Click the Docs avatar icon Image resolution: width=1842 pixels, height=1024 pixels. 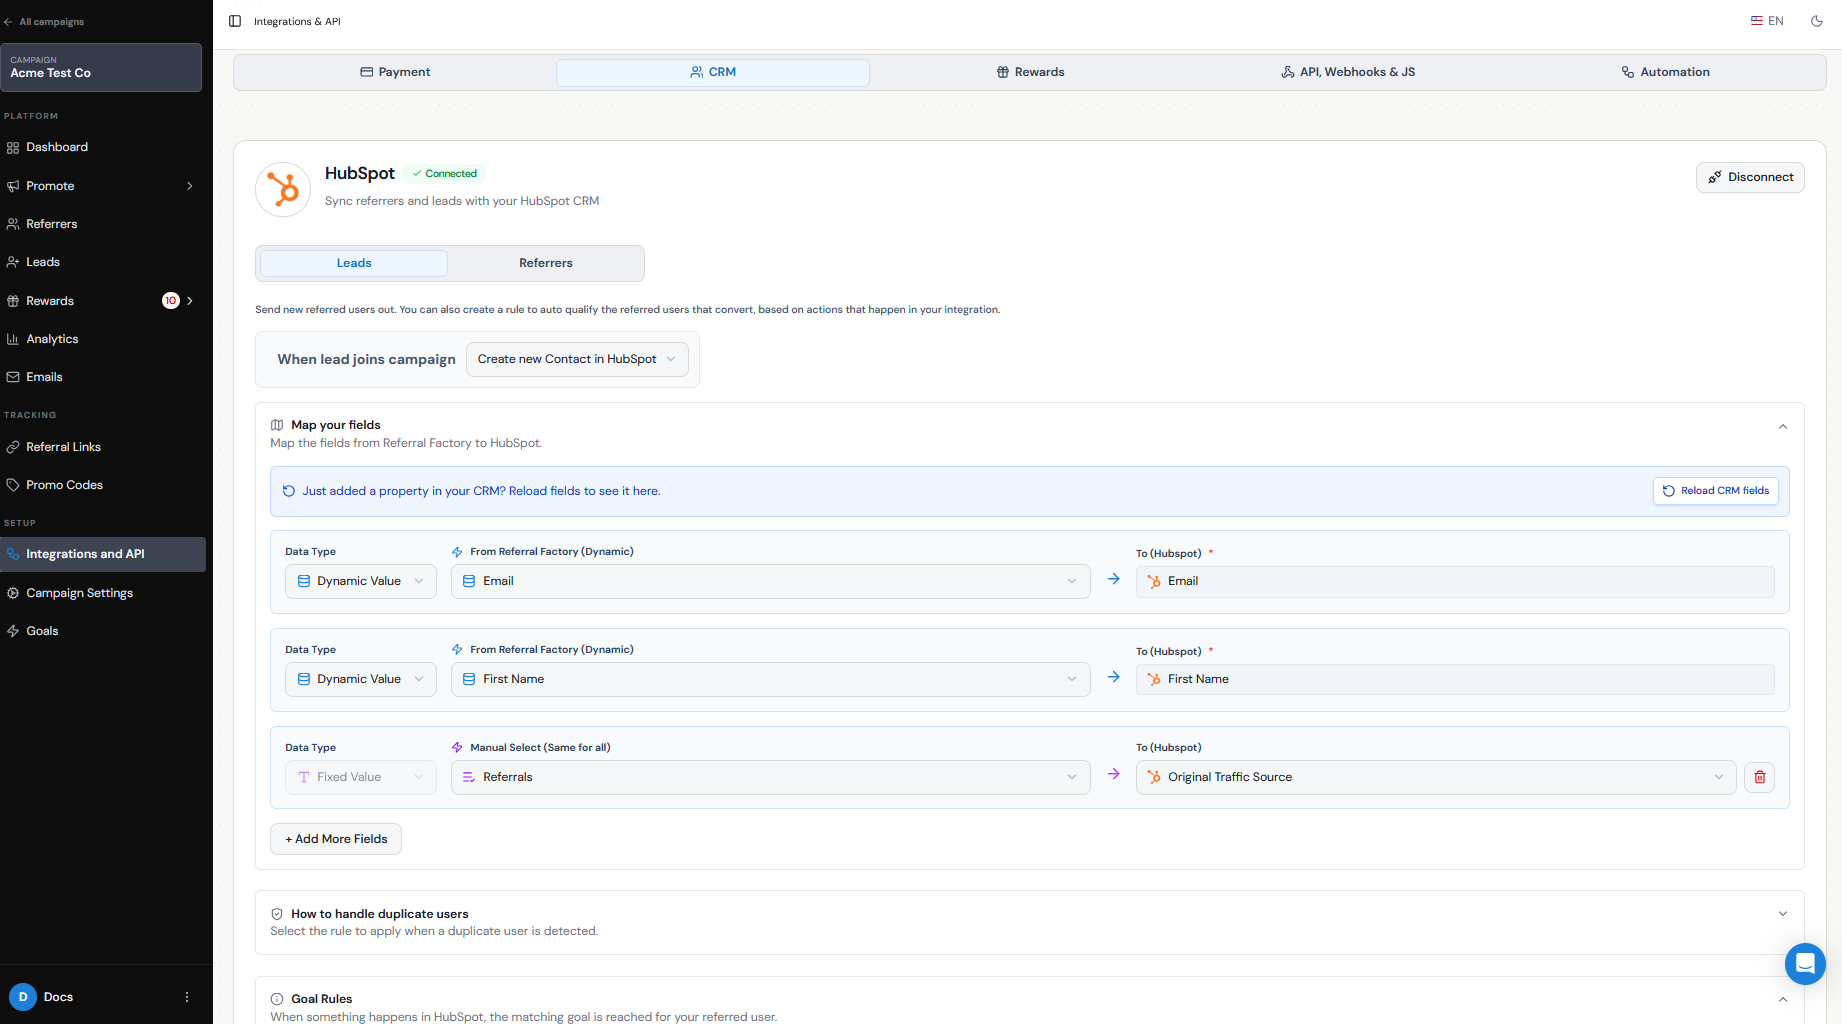(x=23, y=997)
